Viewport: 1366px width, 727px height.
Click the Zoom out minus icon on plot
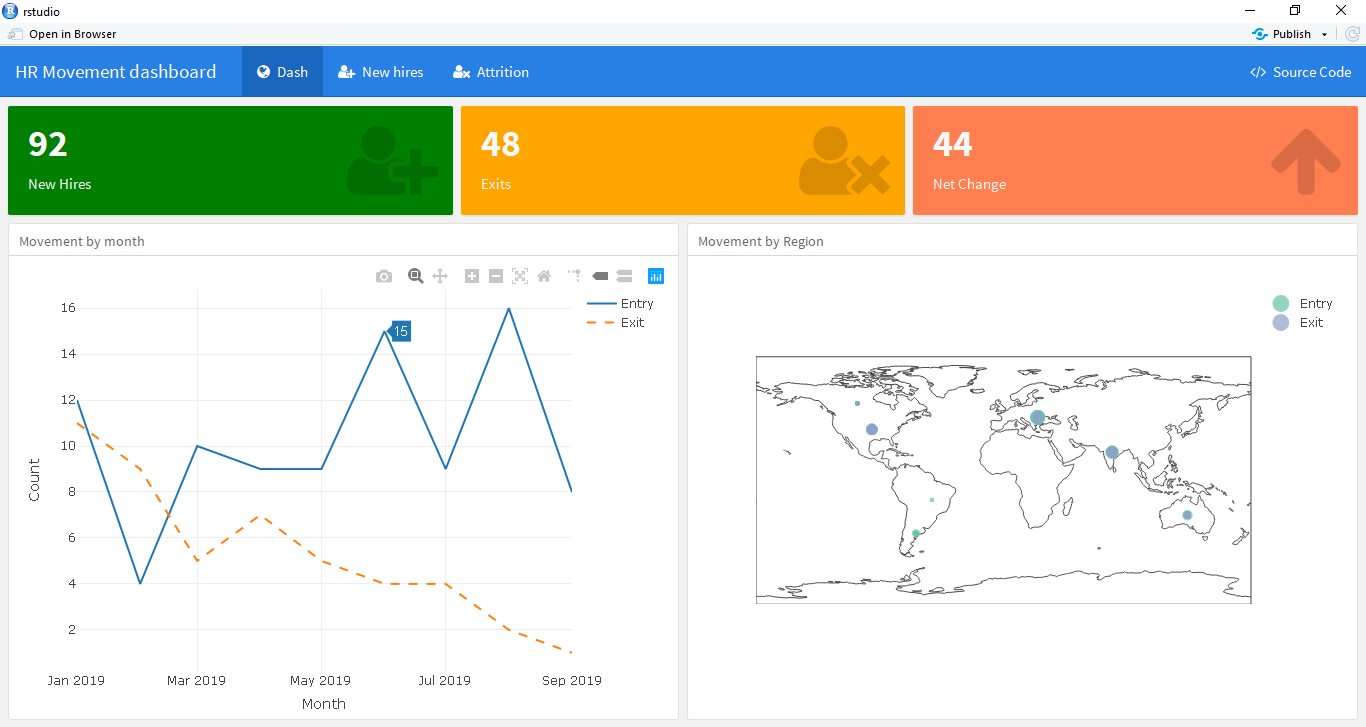[496, 276]
